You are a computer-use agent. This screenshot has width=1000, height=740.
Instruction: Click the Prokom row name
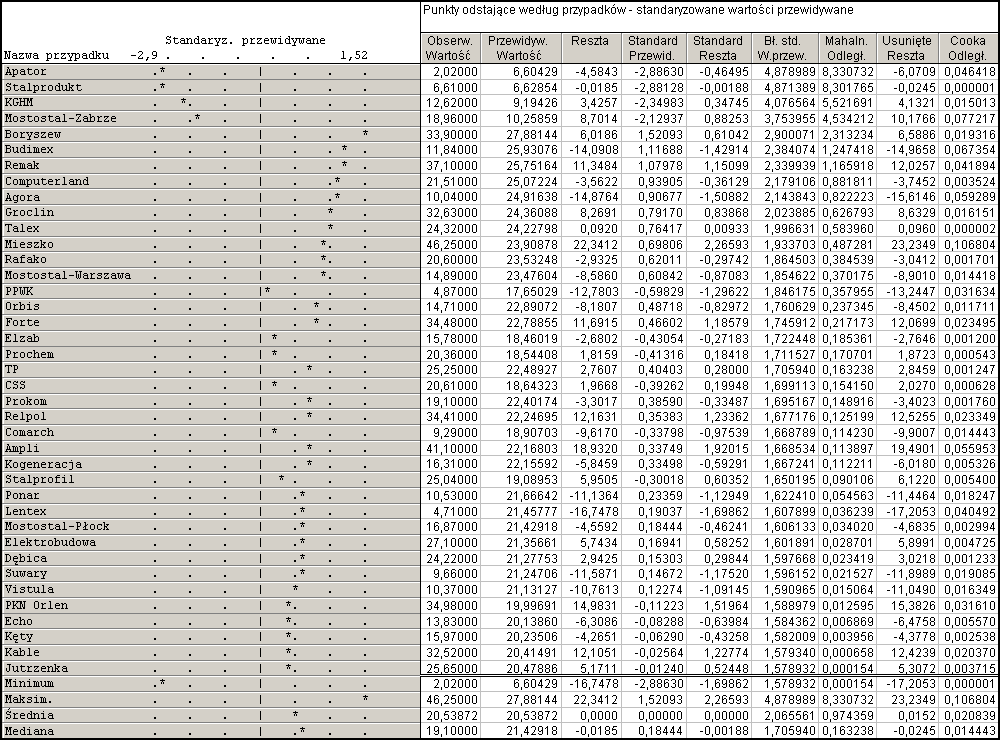[x=26, y=403]
